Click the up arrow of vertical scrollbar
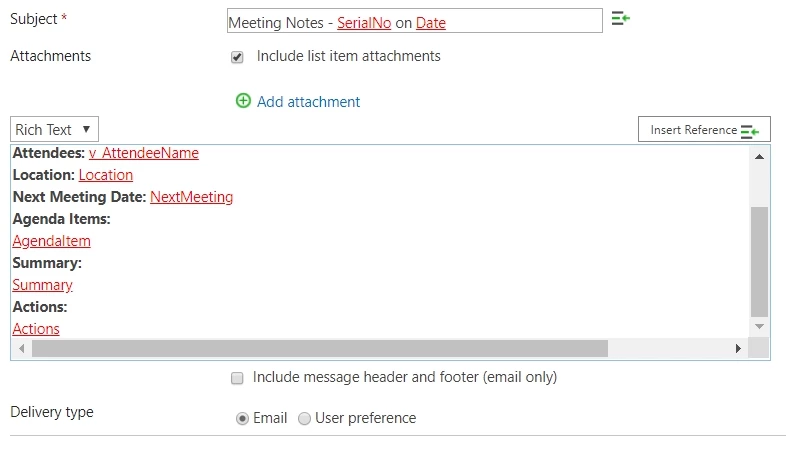The width and height of the screenshot is (786, 457). pos(759,157)
